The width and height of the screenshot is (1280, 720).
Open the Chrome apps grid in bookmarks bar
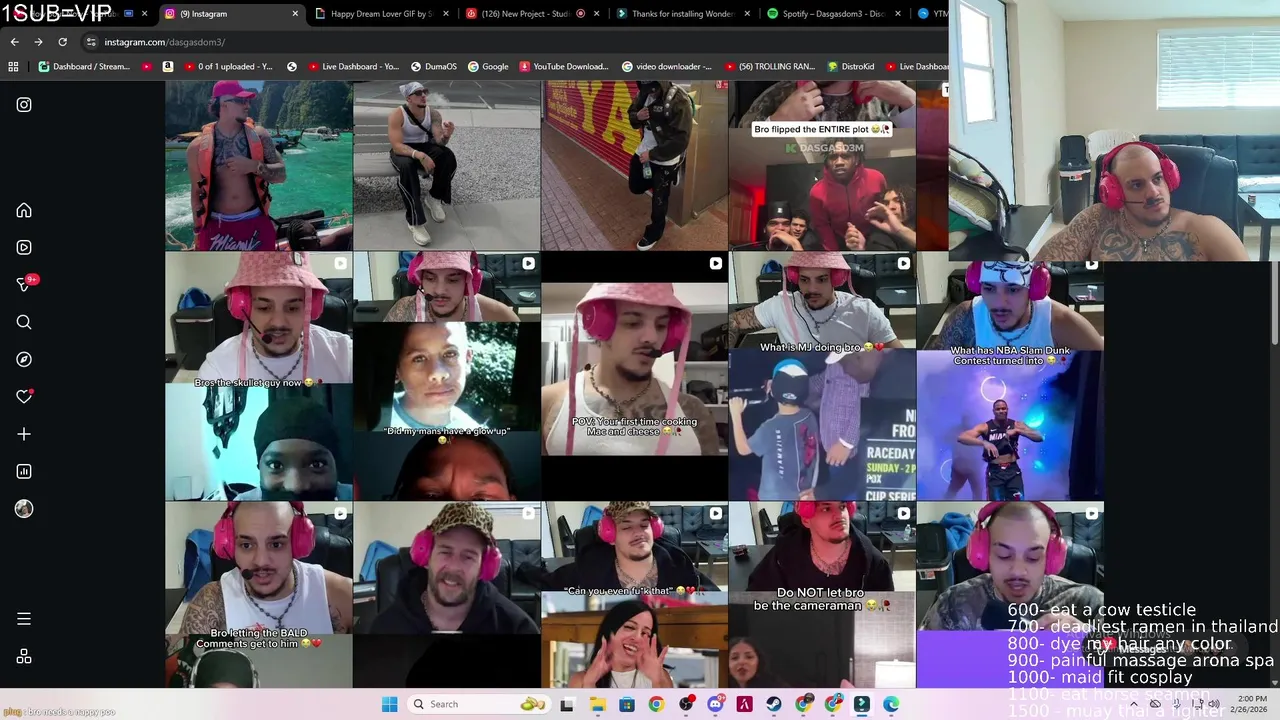click(13, 67)
